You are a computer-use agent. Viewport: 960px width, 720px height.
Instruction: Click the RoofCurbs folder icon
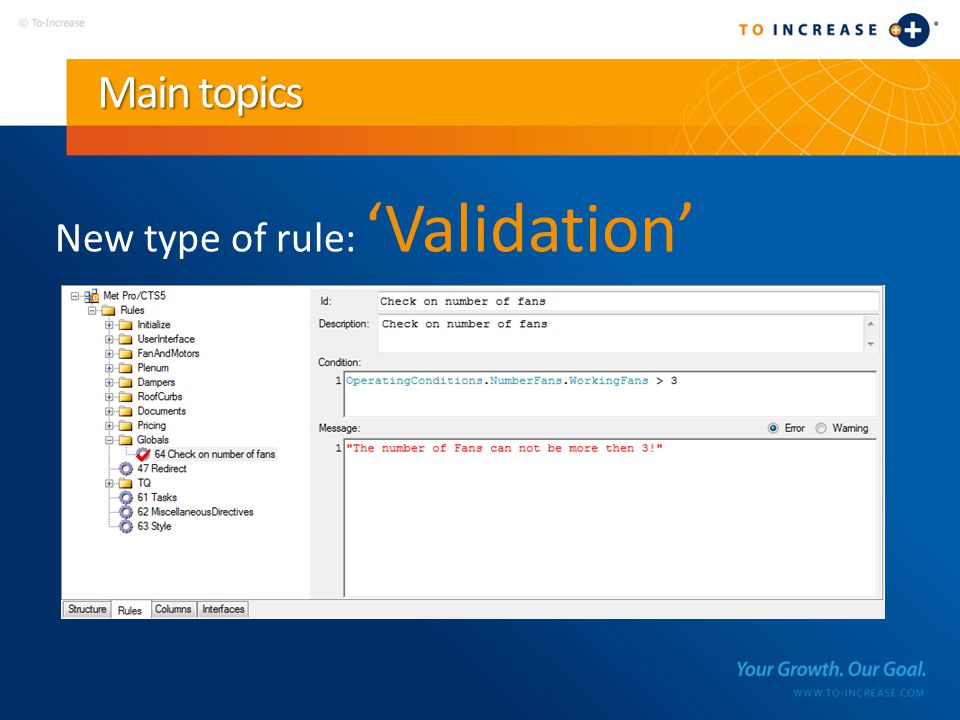(x=126, y=397)
